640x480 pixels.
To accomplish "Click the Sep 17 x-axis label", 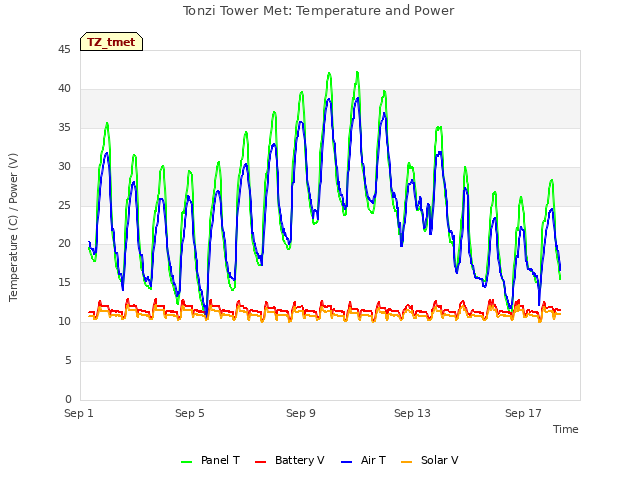I will point(523,413).
